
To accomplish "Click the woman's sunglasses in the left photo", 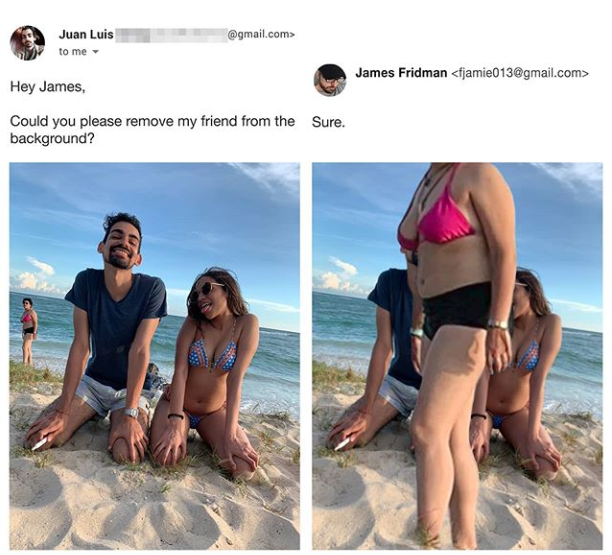I will point(206,289).
